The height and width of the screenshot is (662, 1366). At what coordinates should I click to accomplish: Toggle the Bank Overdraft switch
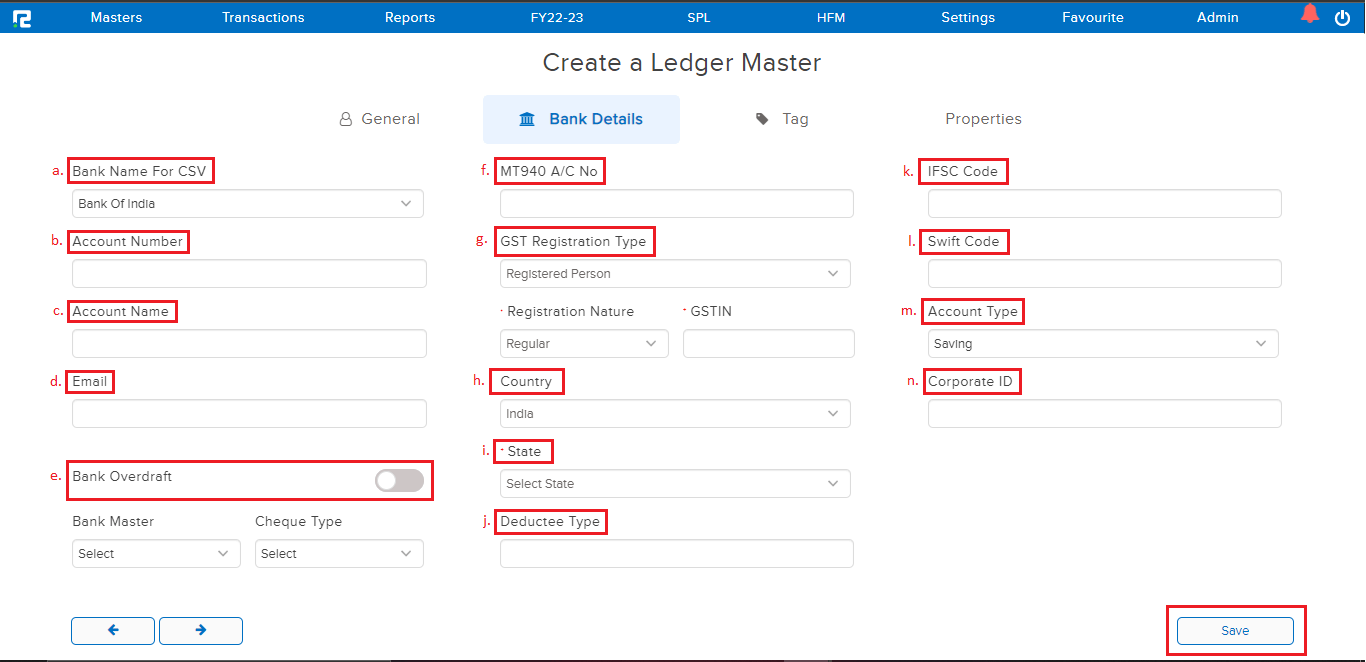click(399, 481)
